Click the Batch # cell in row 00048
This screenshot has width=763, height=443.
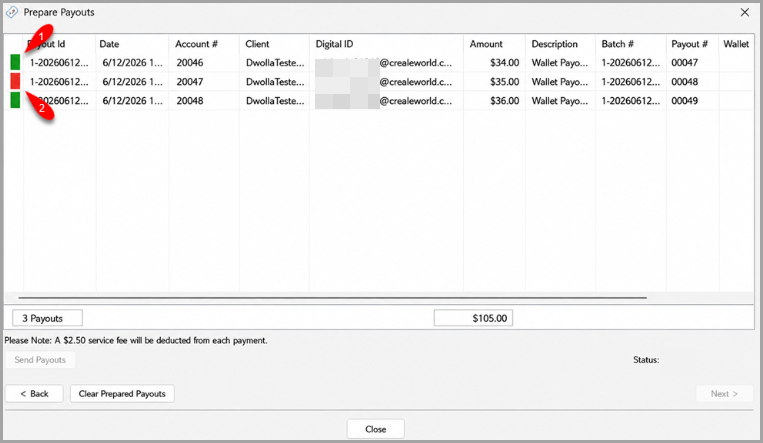tap(631, 81)
